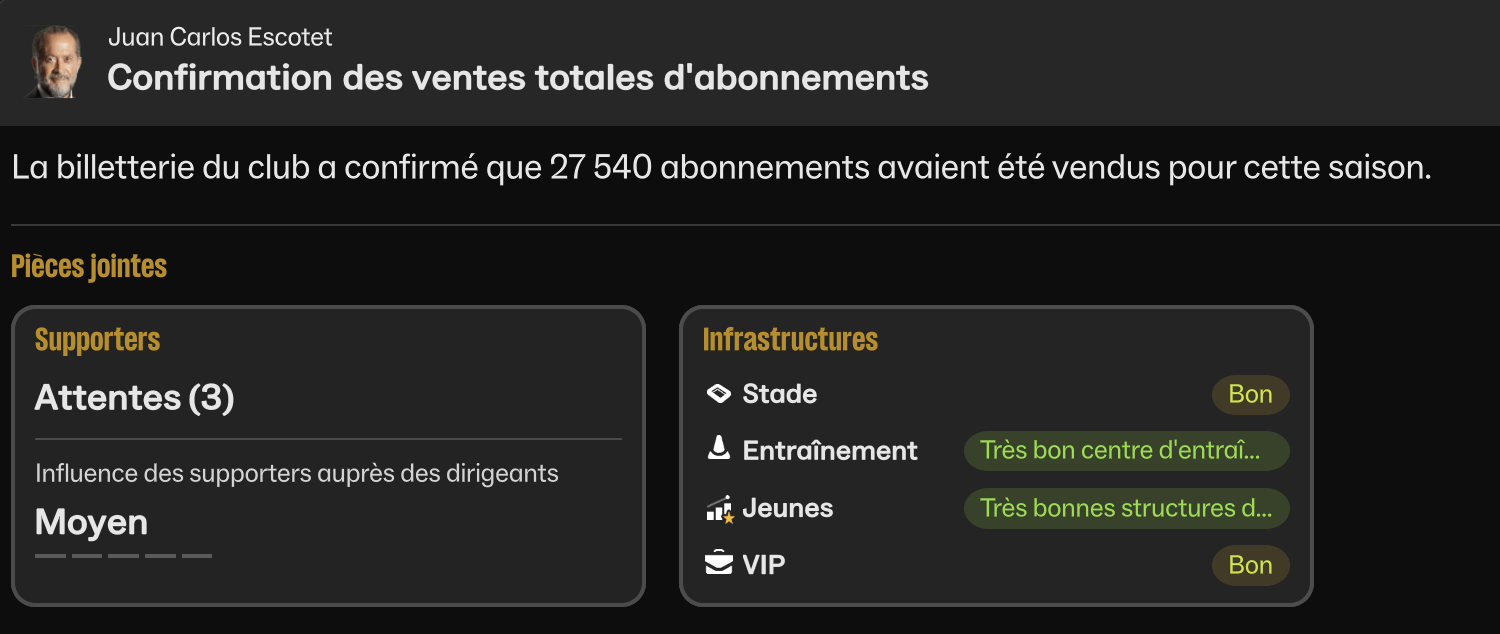Select the Jeunes row label
This screenshot has width=1500, height=634.
(787, 508)
